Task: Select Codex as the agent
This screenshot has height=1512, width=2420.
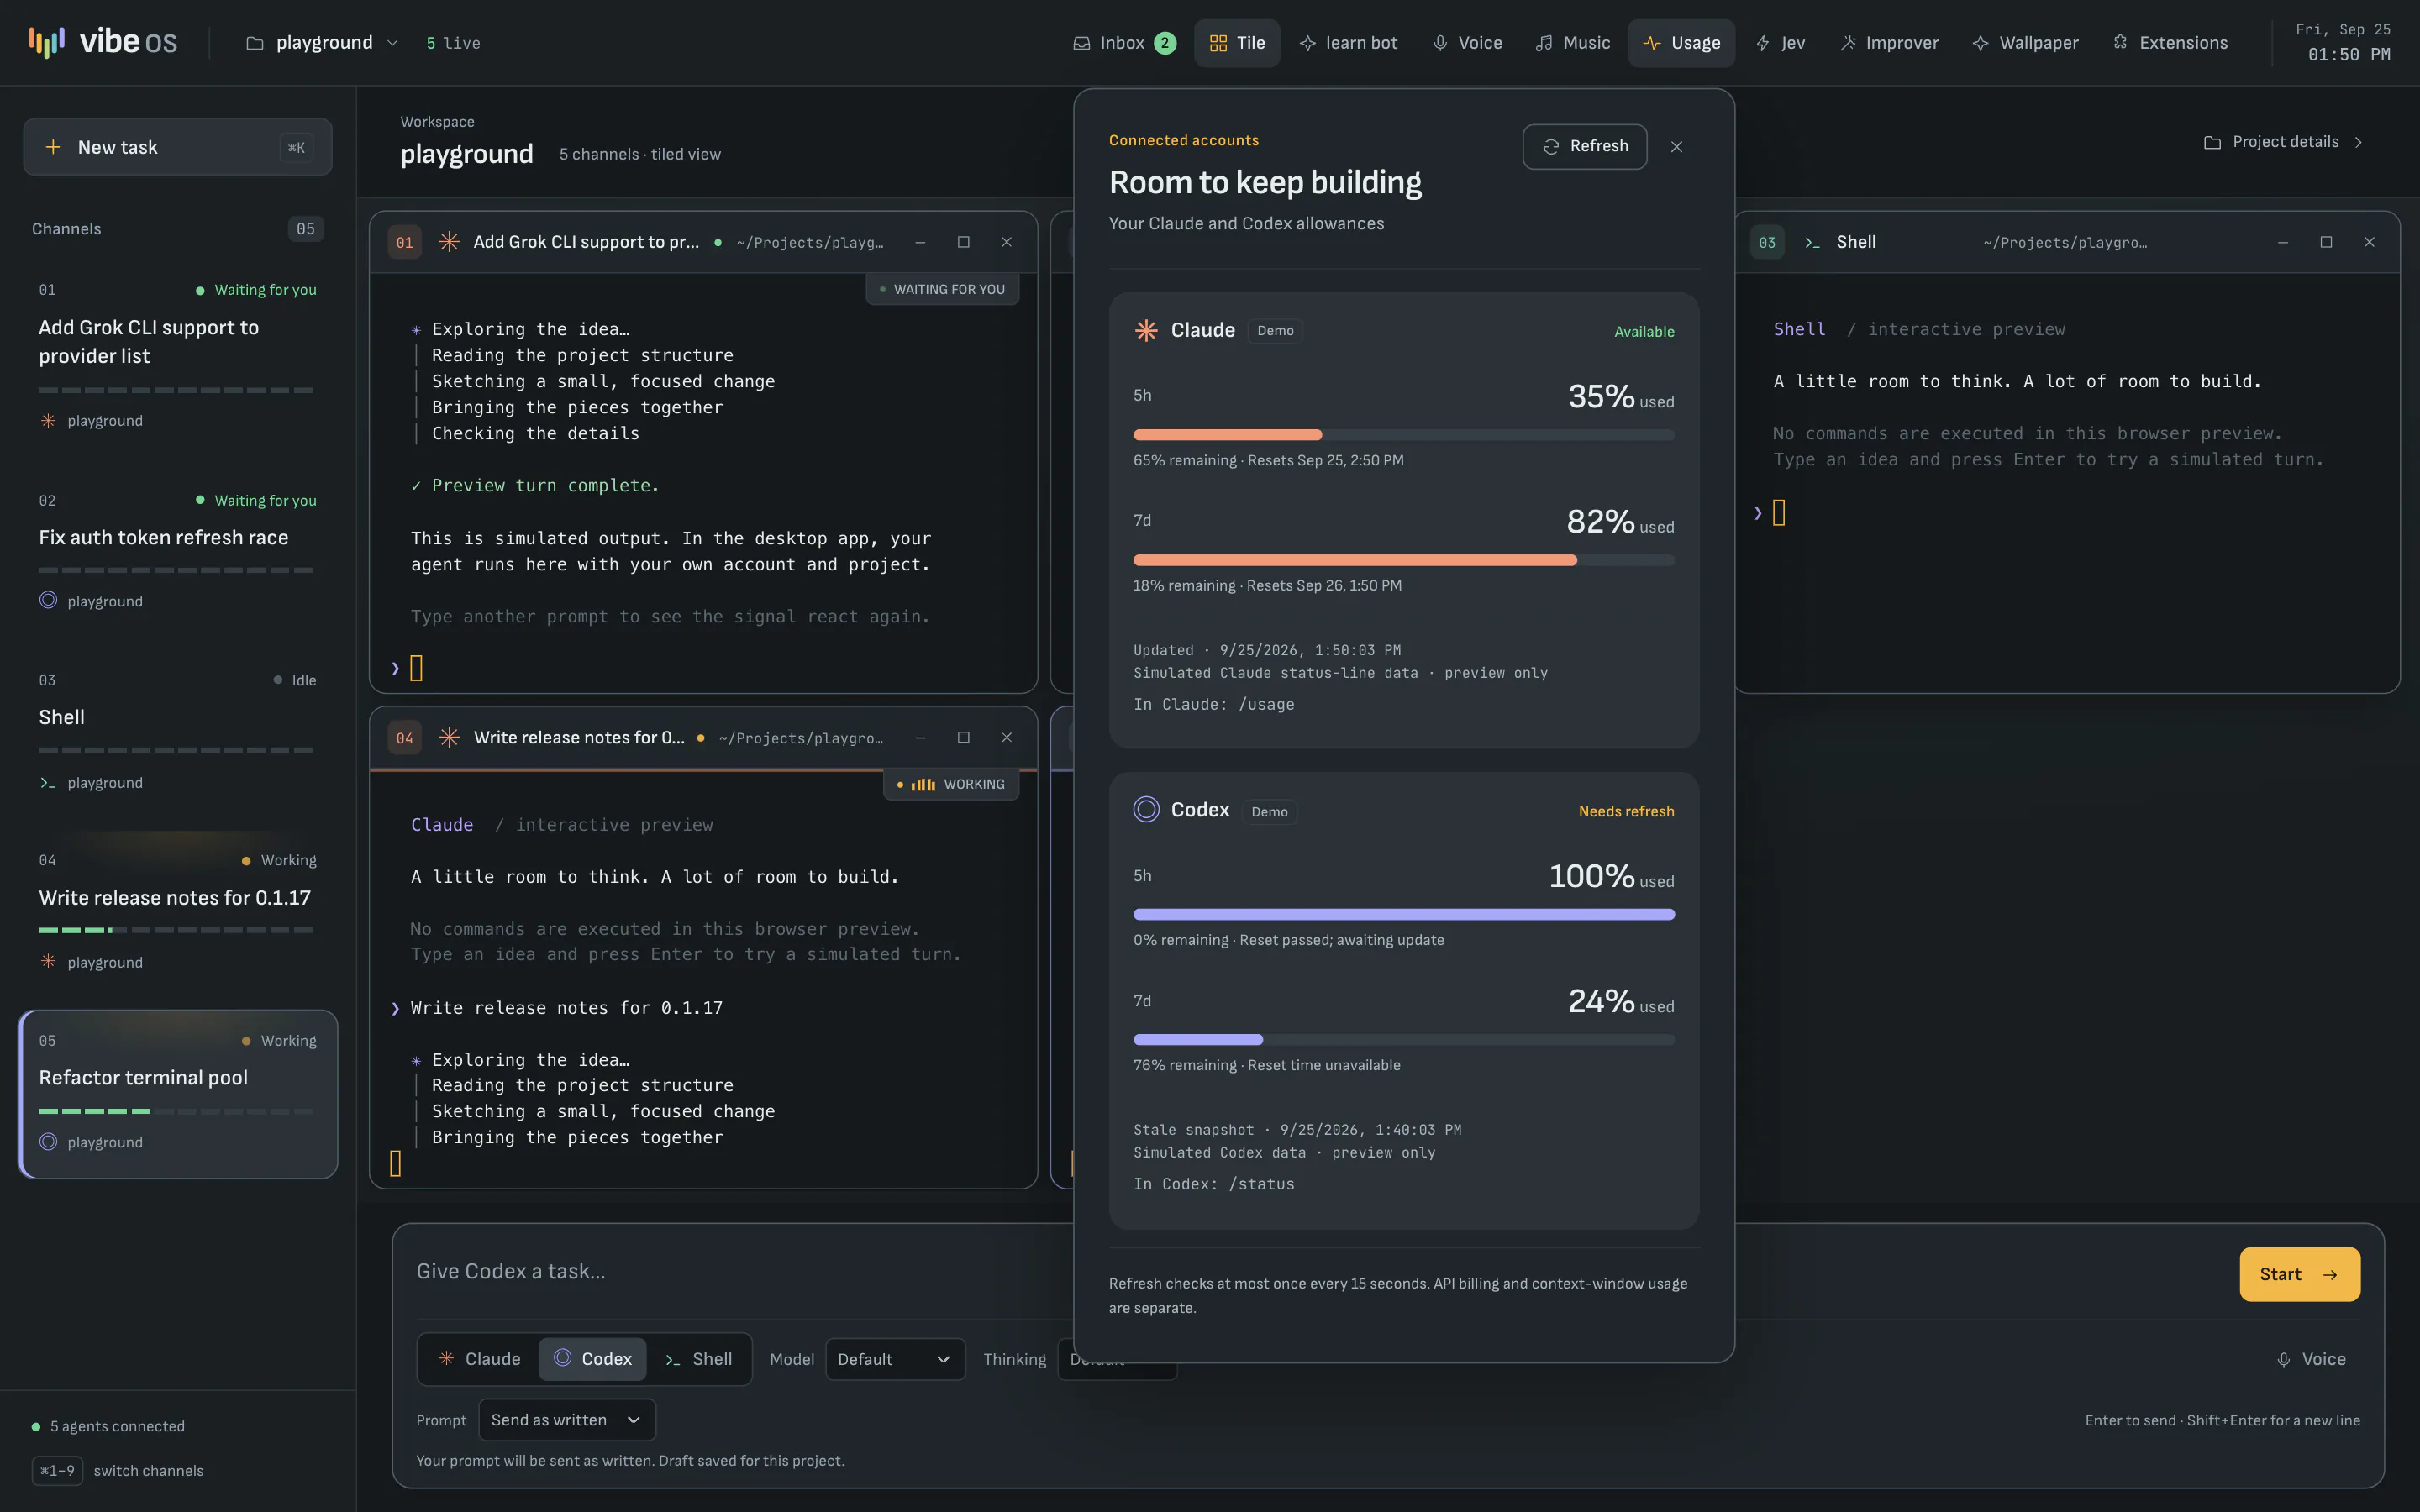Action: (593, 1359)
